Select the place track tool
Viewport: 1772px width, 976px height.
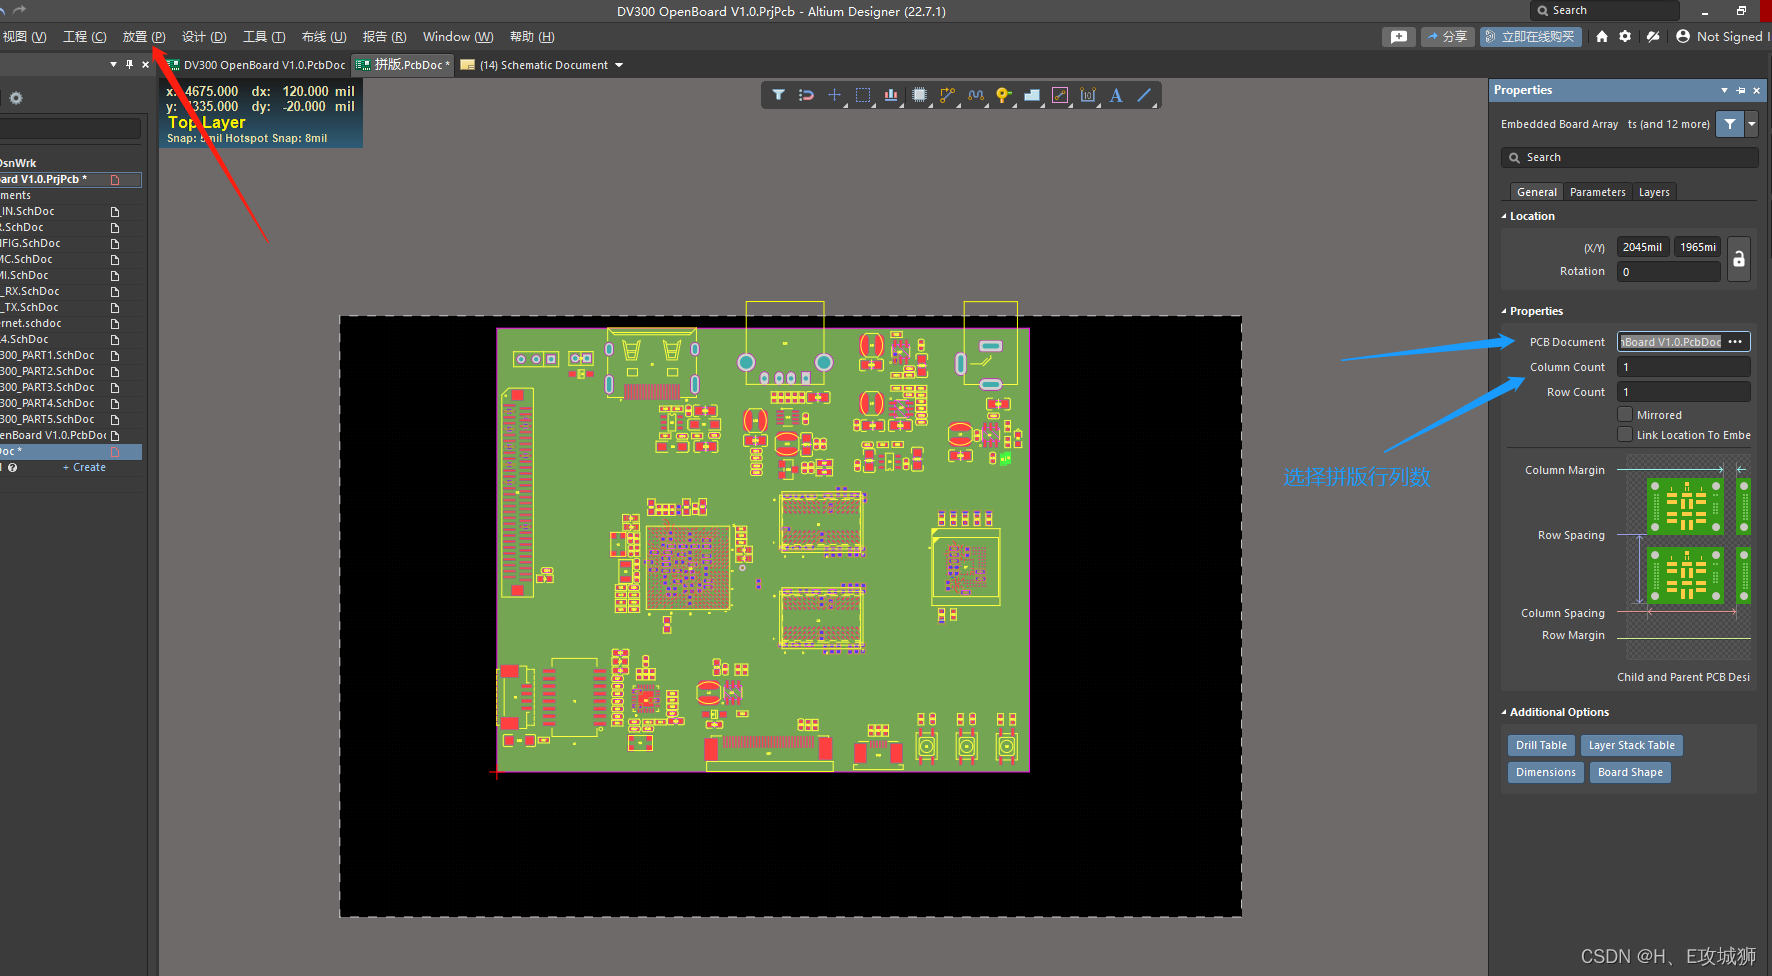coord(1060,95)
